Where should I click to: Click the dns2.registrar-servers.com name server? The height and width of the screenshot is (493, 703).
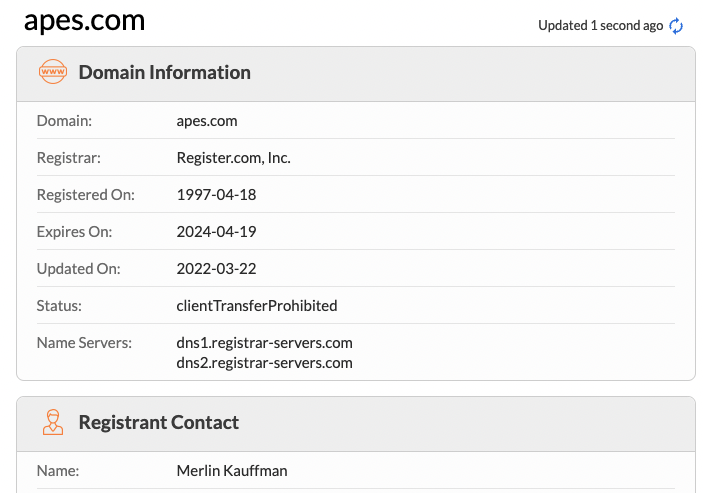click(x=265, y=363)
